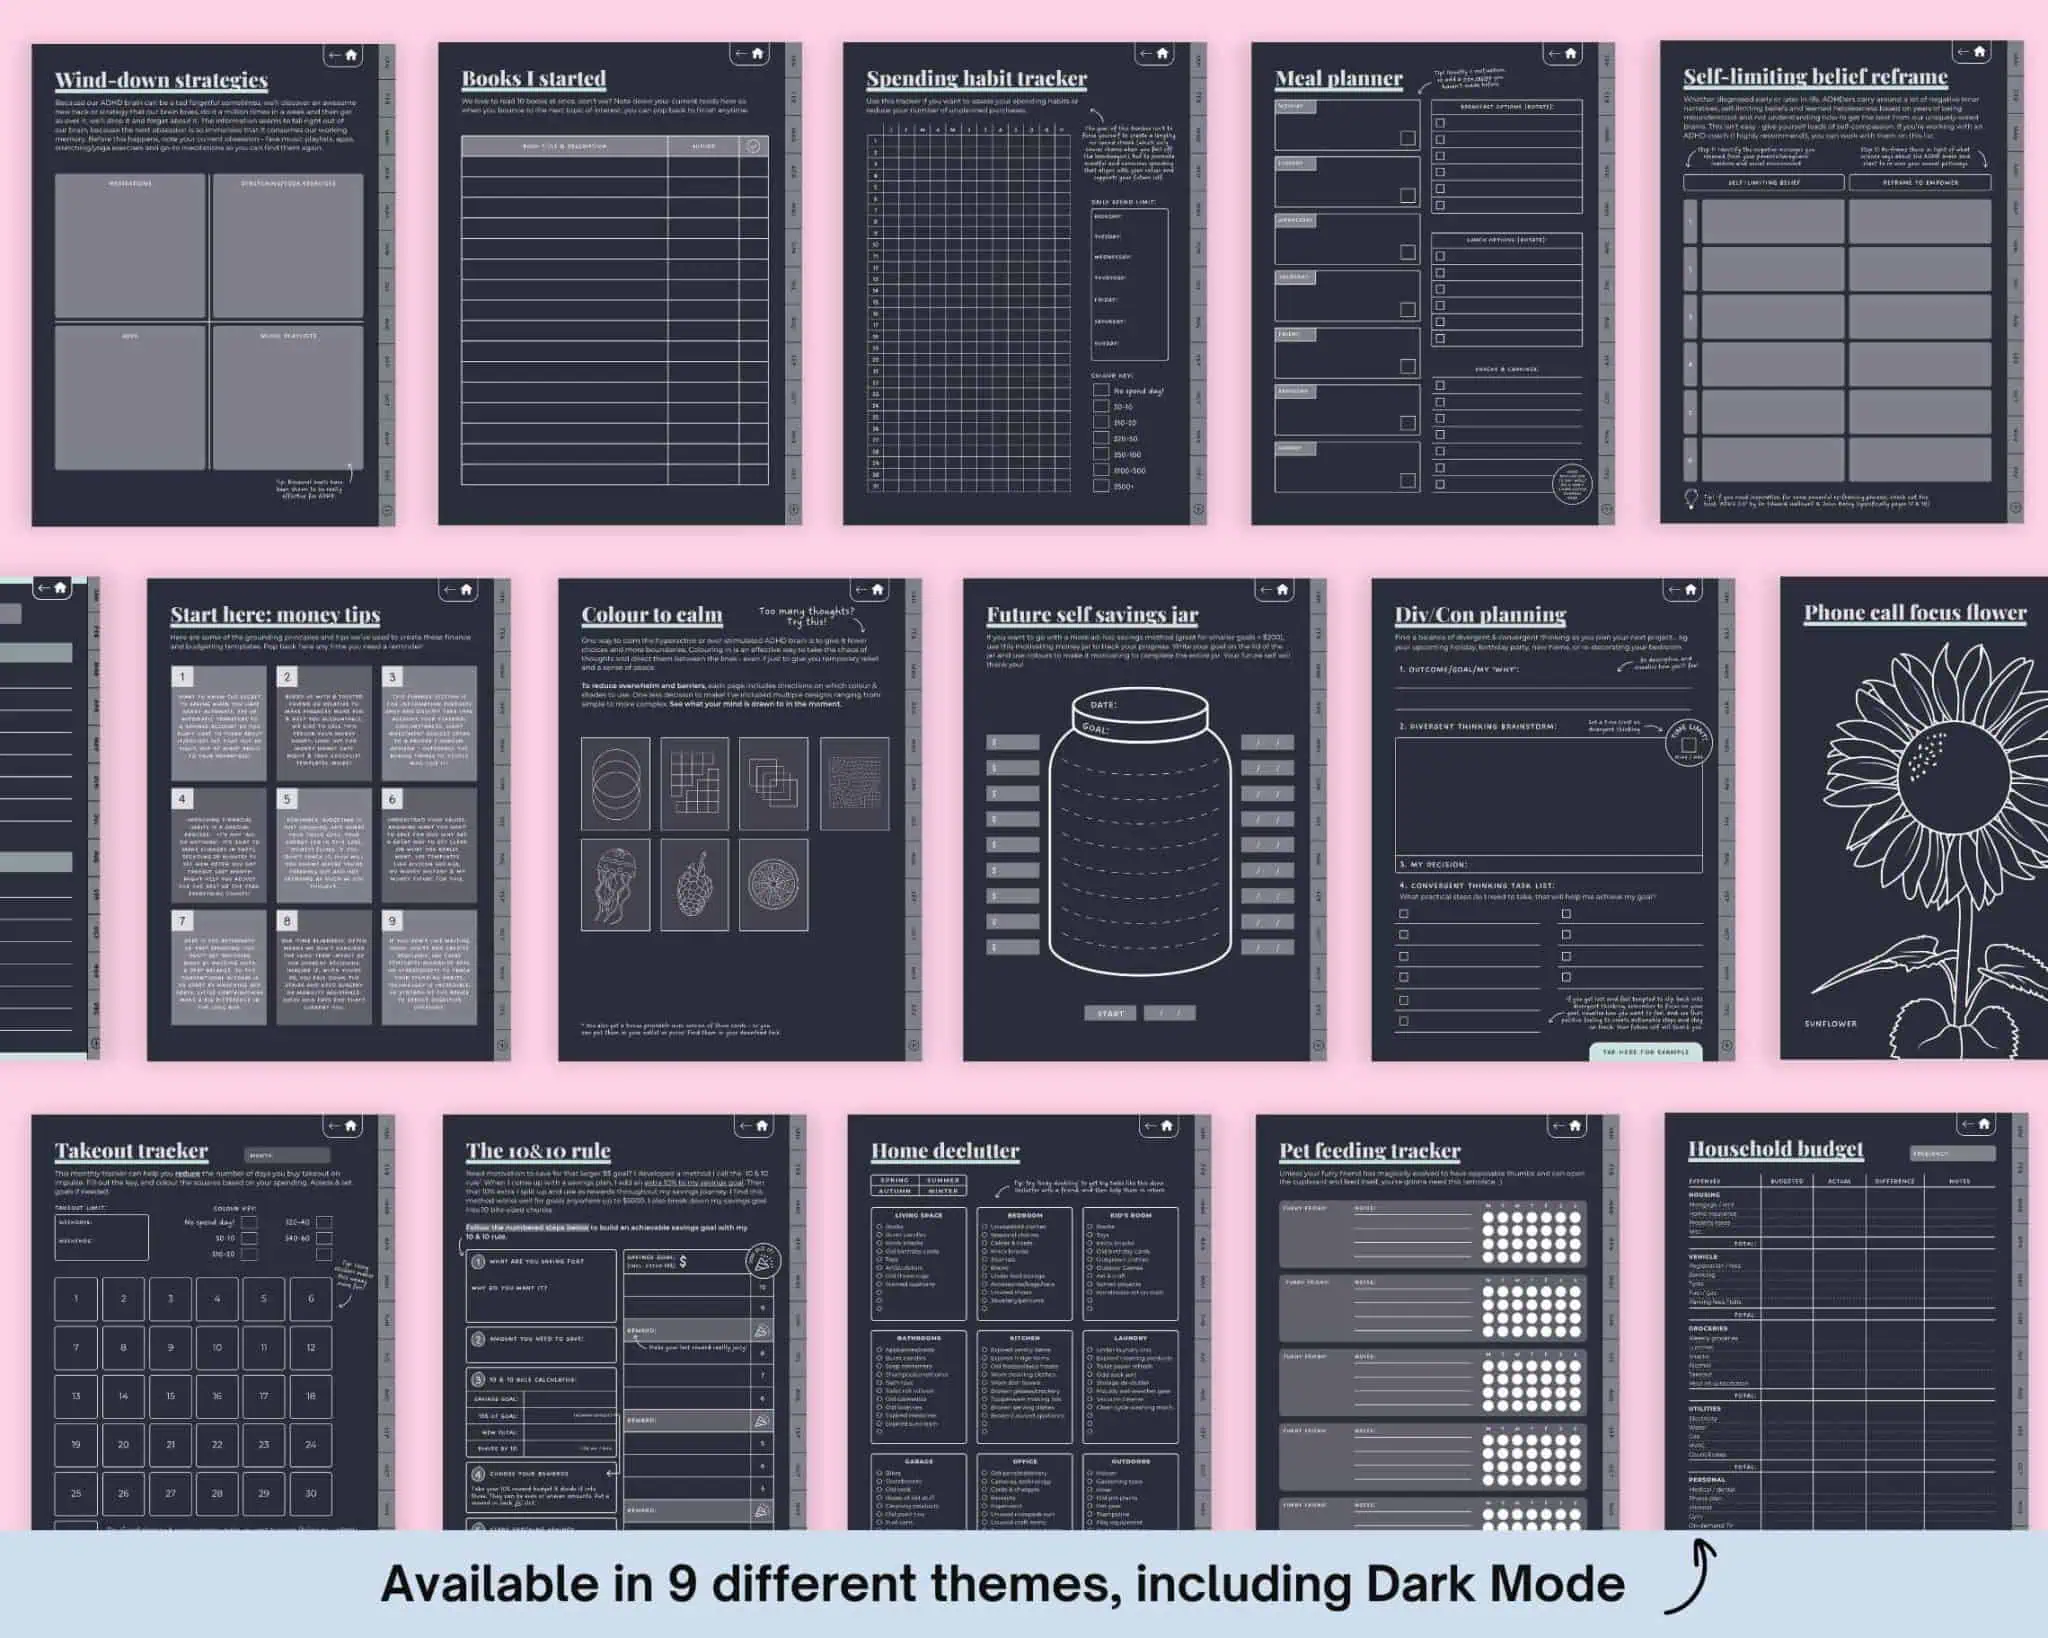Viewport: 2048px width, 1638px height.
Task: Tap the back arrow on Colour to calm page
Action: pos(862,590)
